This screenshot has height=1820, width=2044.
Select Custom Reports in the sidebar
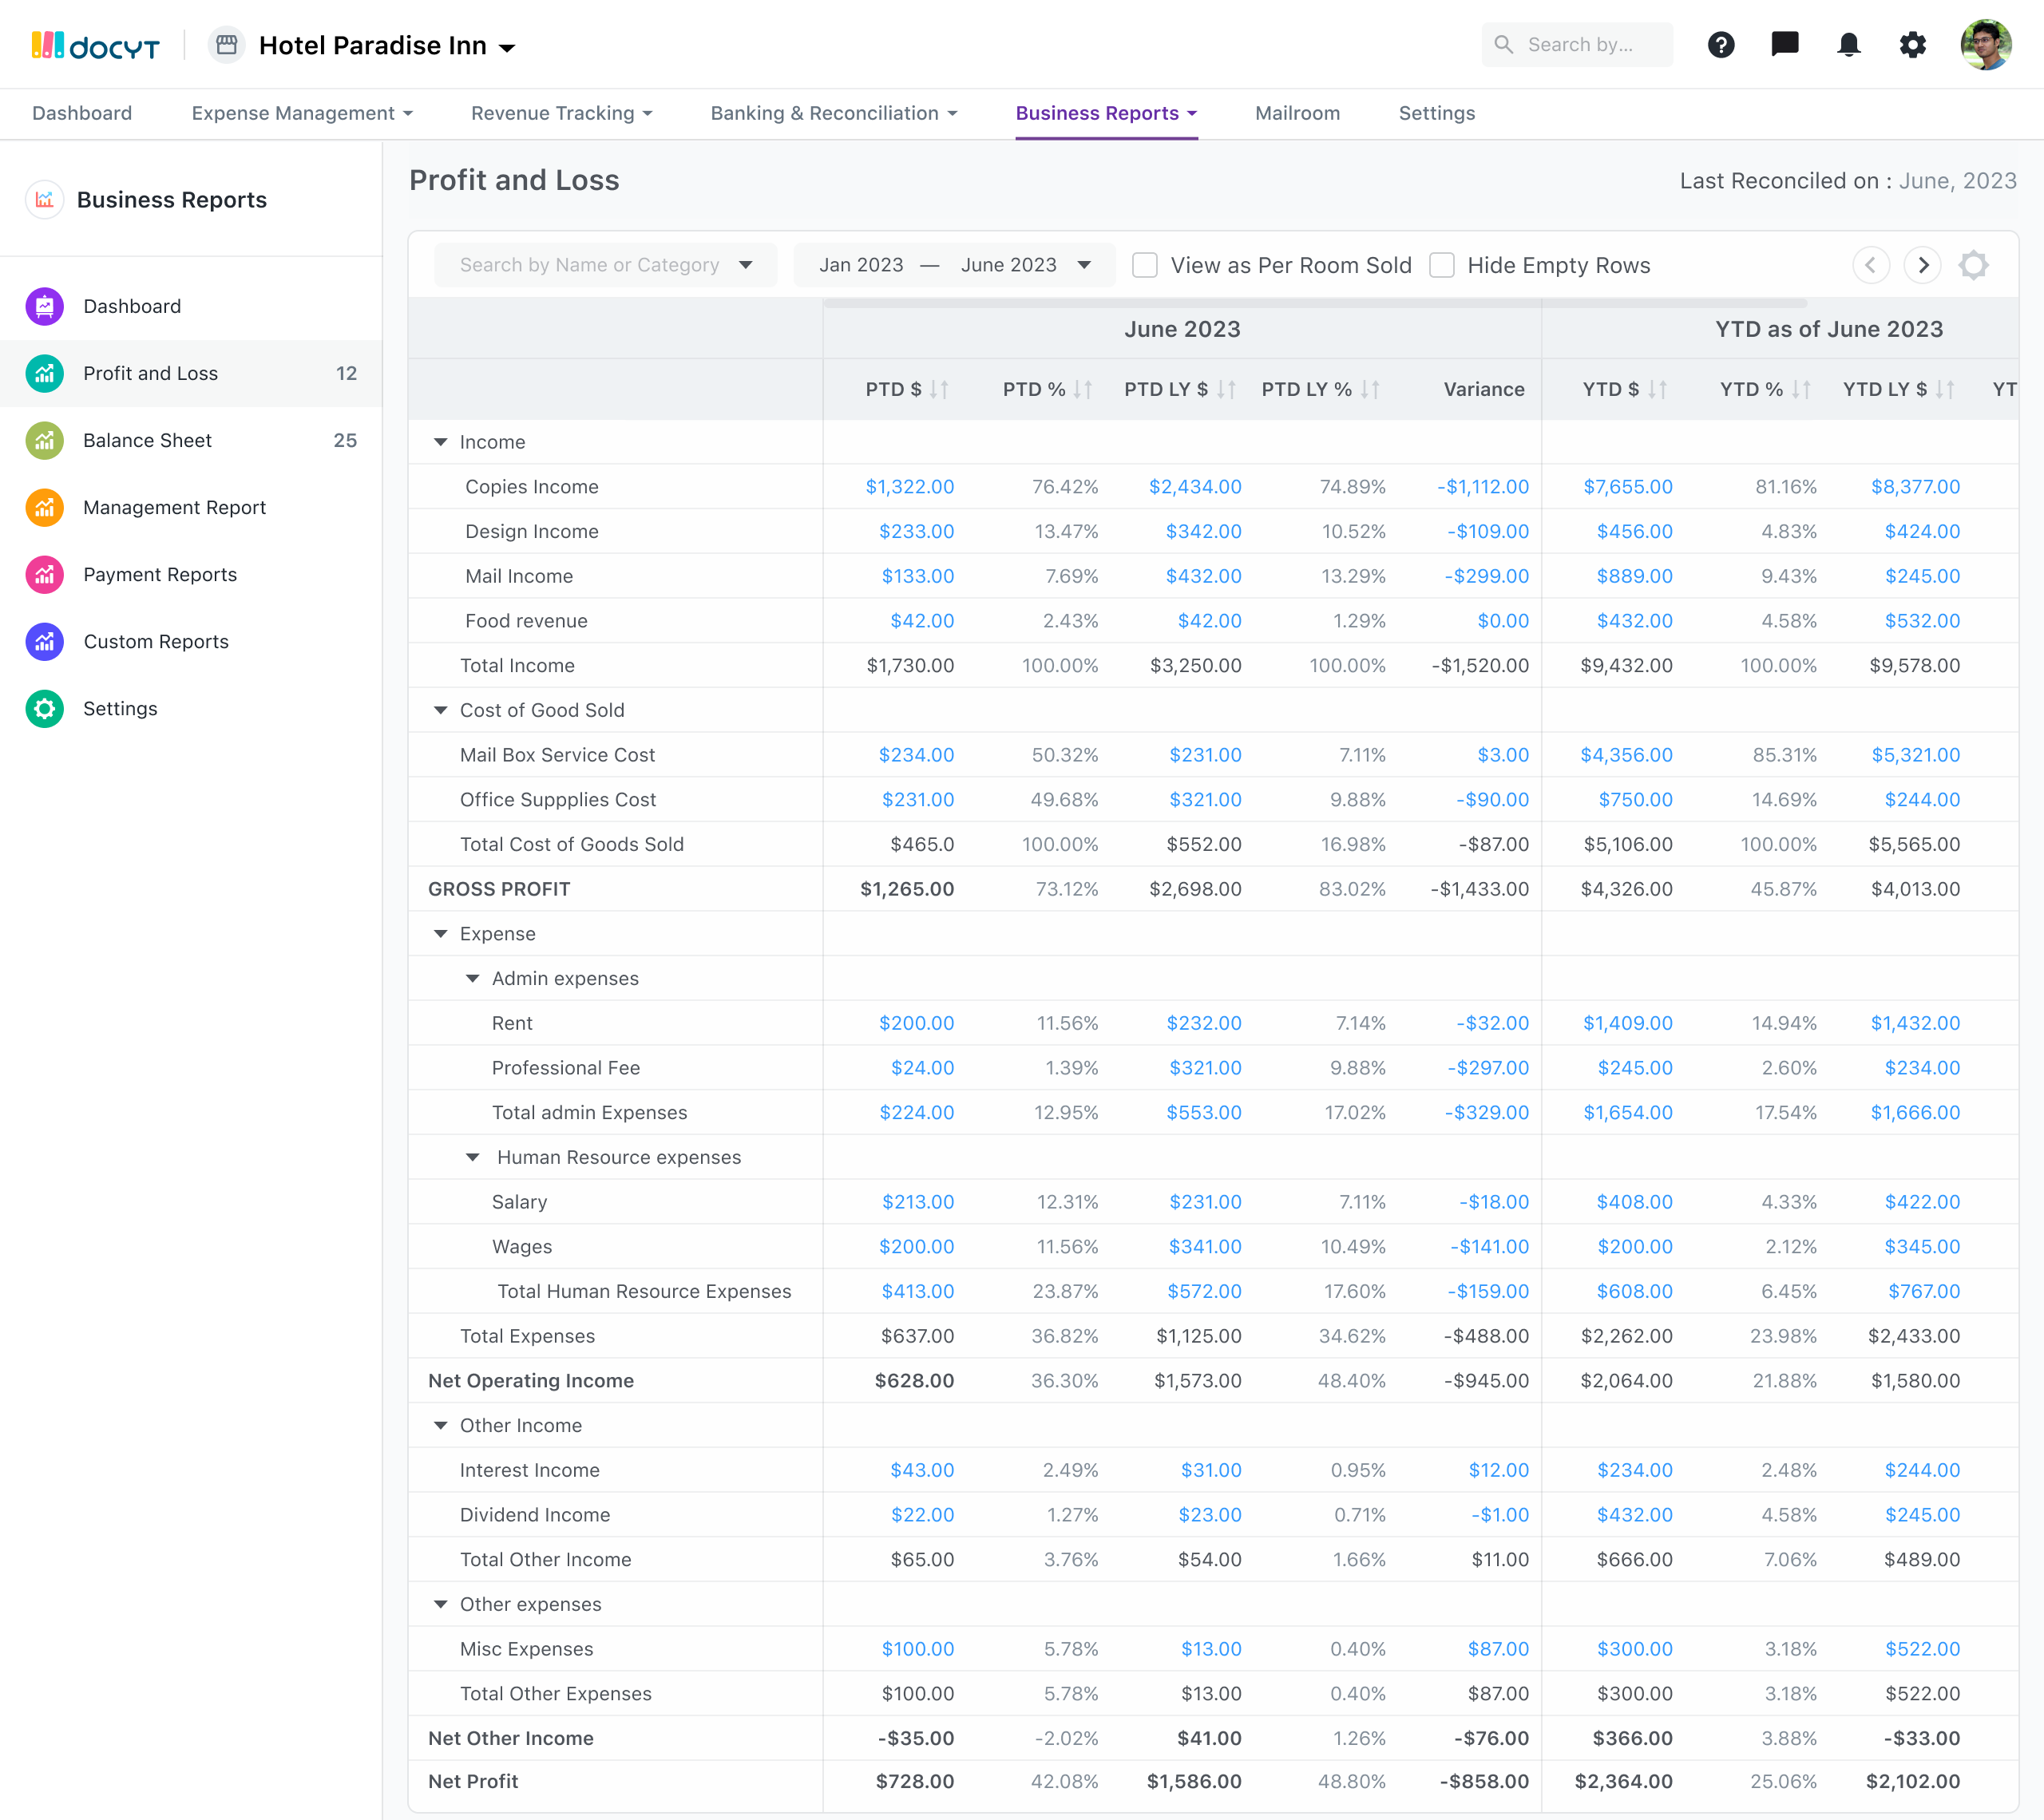(156, 641)
